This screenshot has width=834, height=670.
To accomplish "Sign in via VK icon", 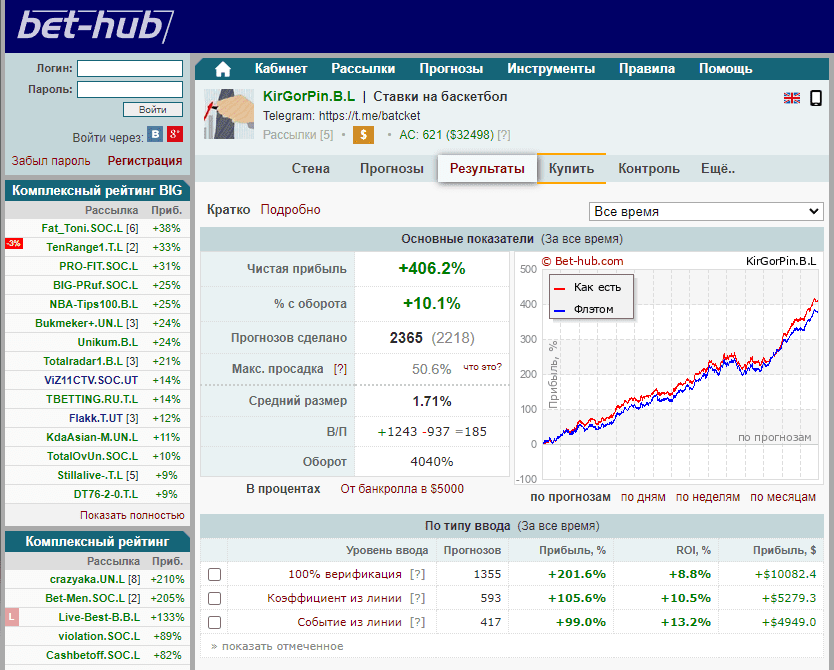I will 155,135.
